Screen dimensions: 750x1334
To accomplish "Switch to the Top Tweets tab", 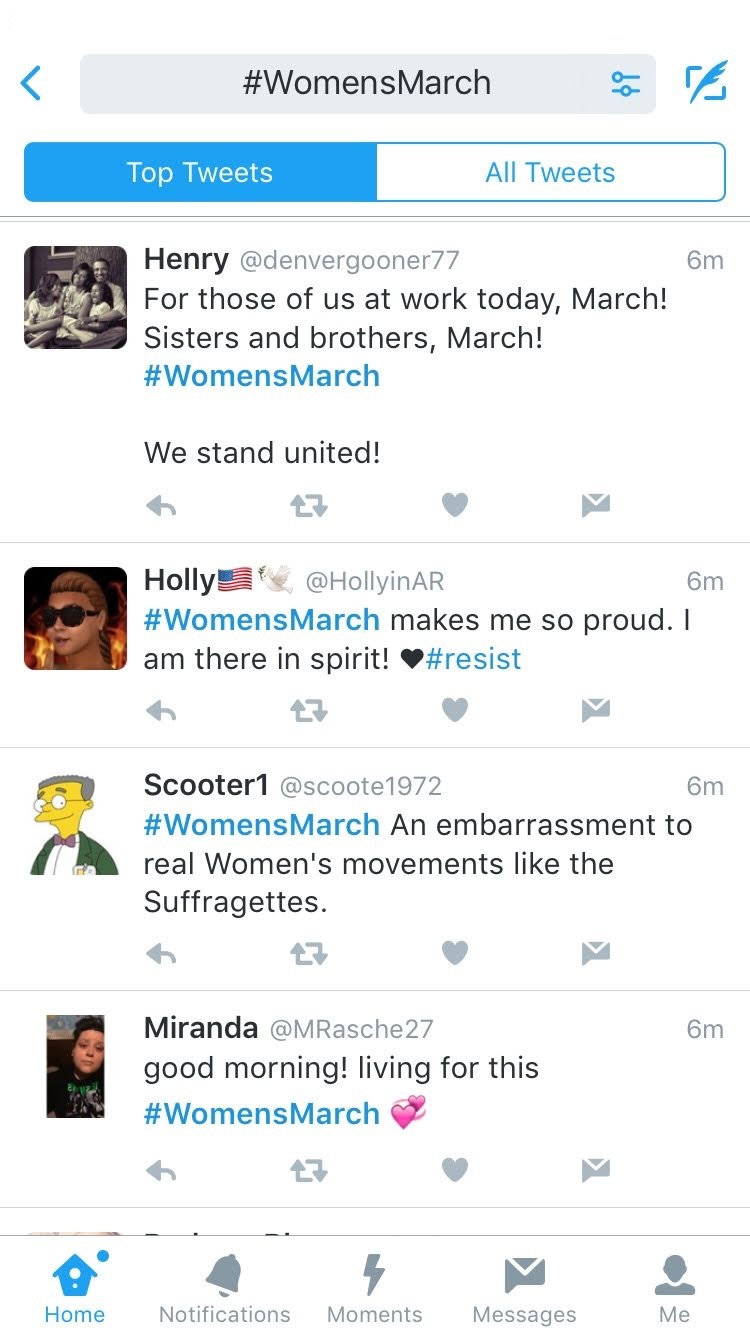I will click(x=200, y=172).
